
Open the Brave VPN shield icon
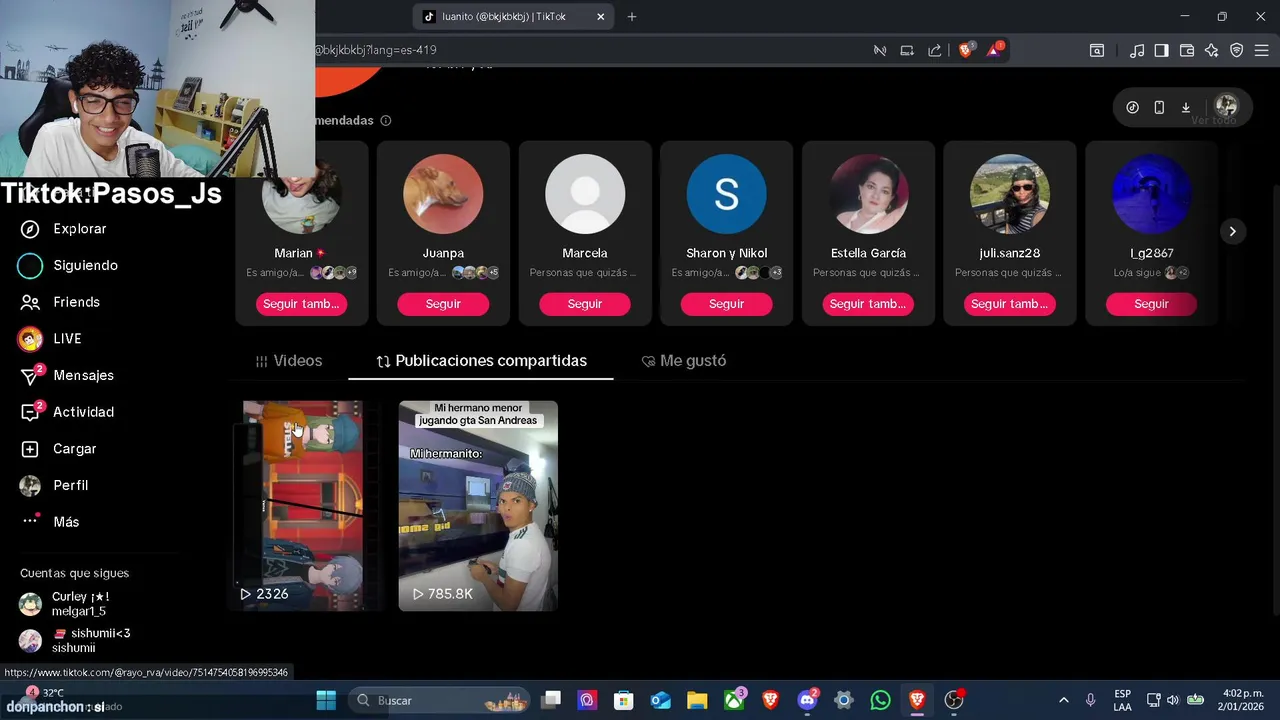(x=1237, y=50)
